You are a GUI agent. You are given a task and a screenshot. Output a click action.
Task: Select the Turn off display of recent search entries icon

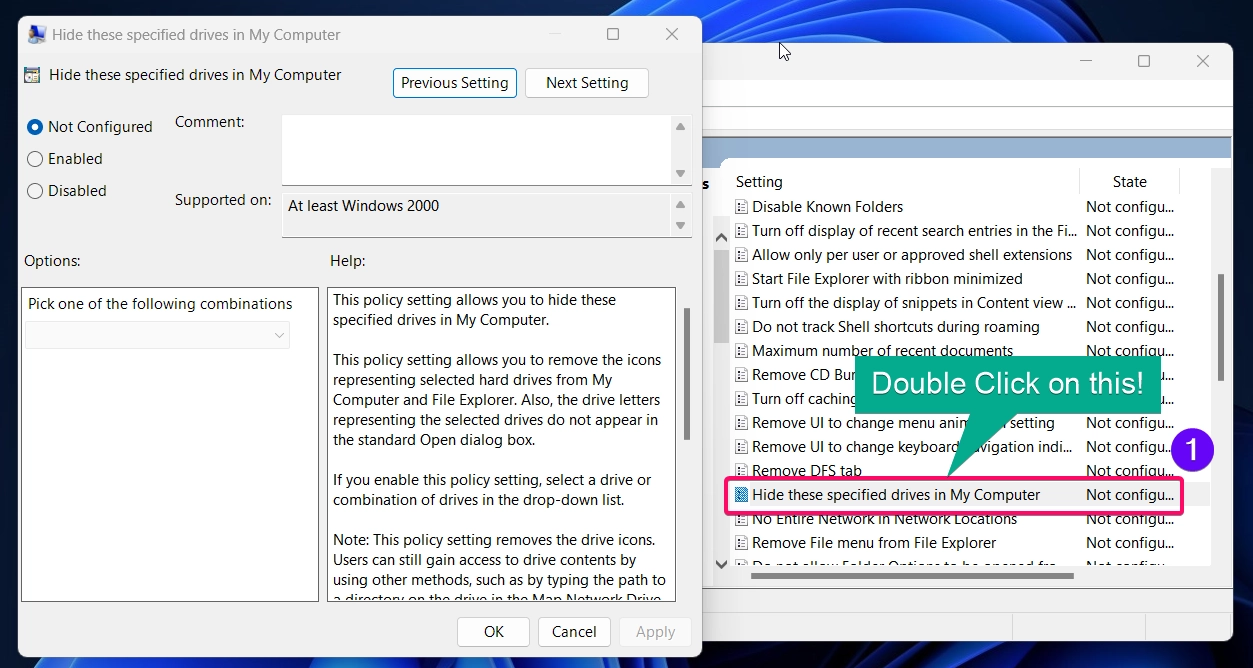tap(742, 231)
